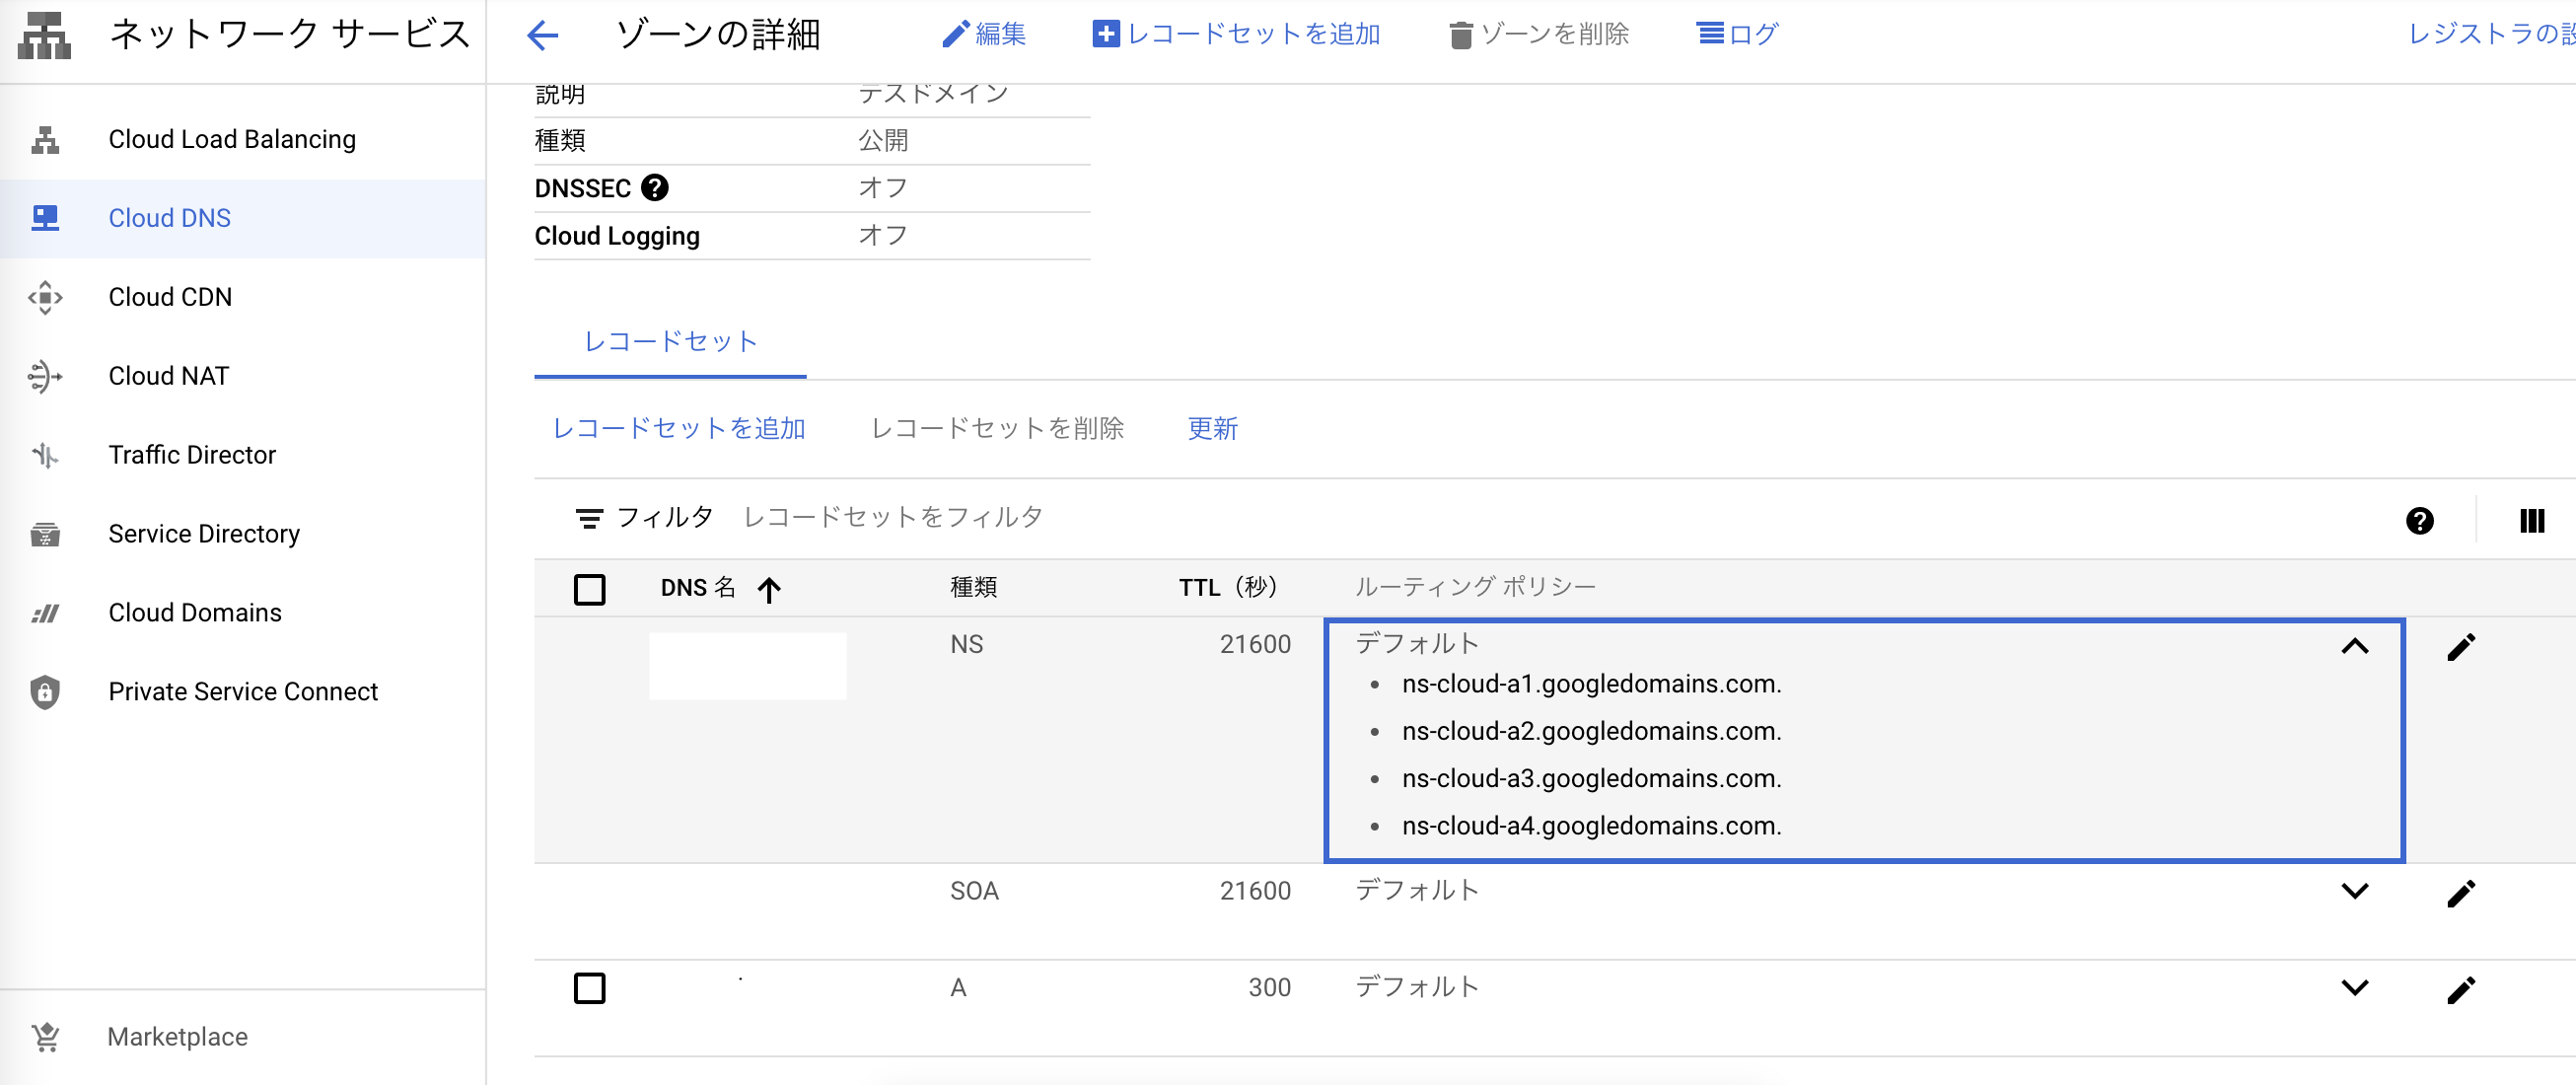Collapse the NS record routing details
Screen dimensions: 2576x1085
[2355, 647]
